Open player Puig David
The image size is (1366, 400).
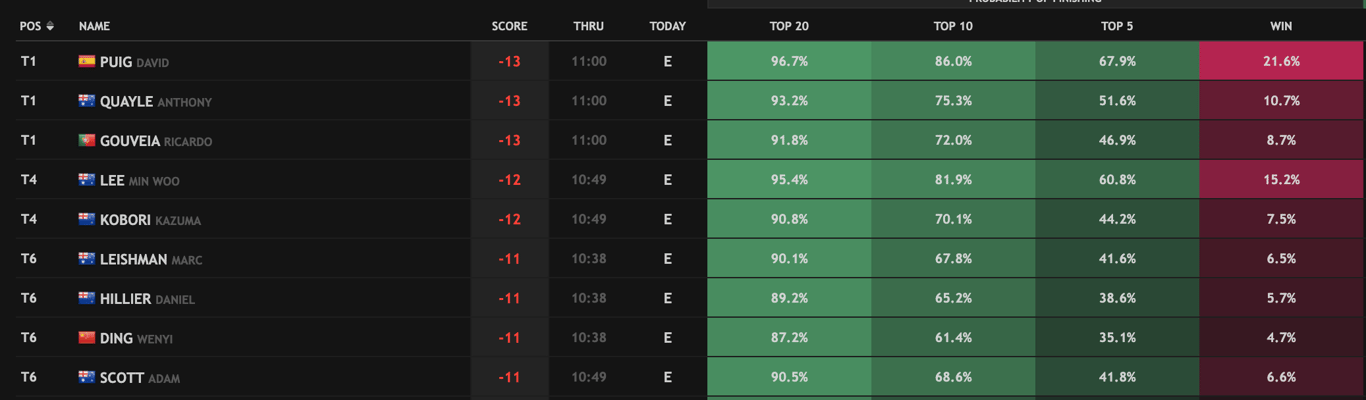coord(134,62)
